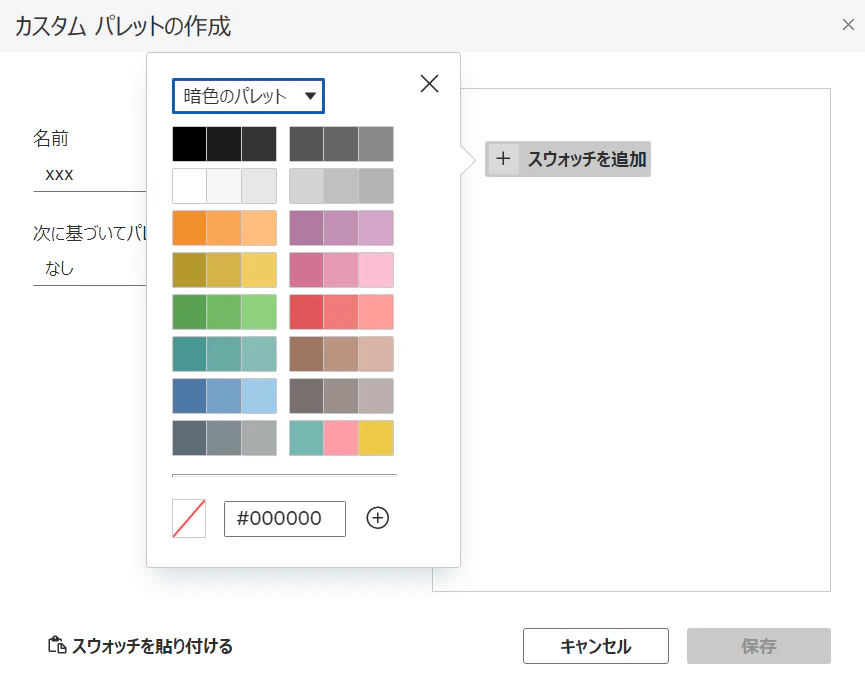Pick the turquoise swatch in last row
This screenshot has height=695, width=865.
point(306,437)
